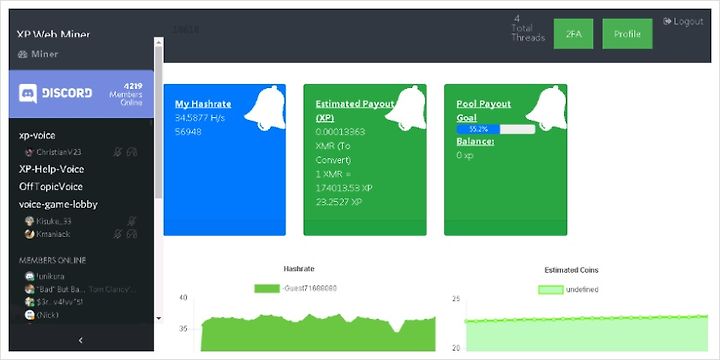Click Kmaniack's deafened headphones icon

click(x=132, y=234)
